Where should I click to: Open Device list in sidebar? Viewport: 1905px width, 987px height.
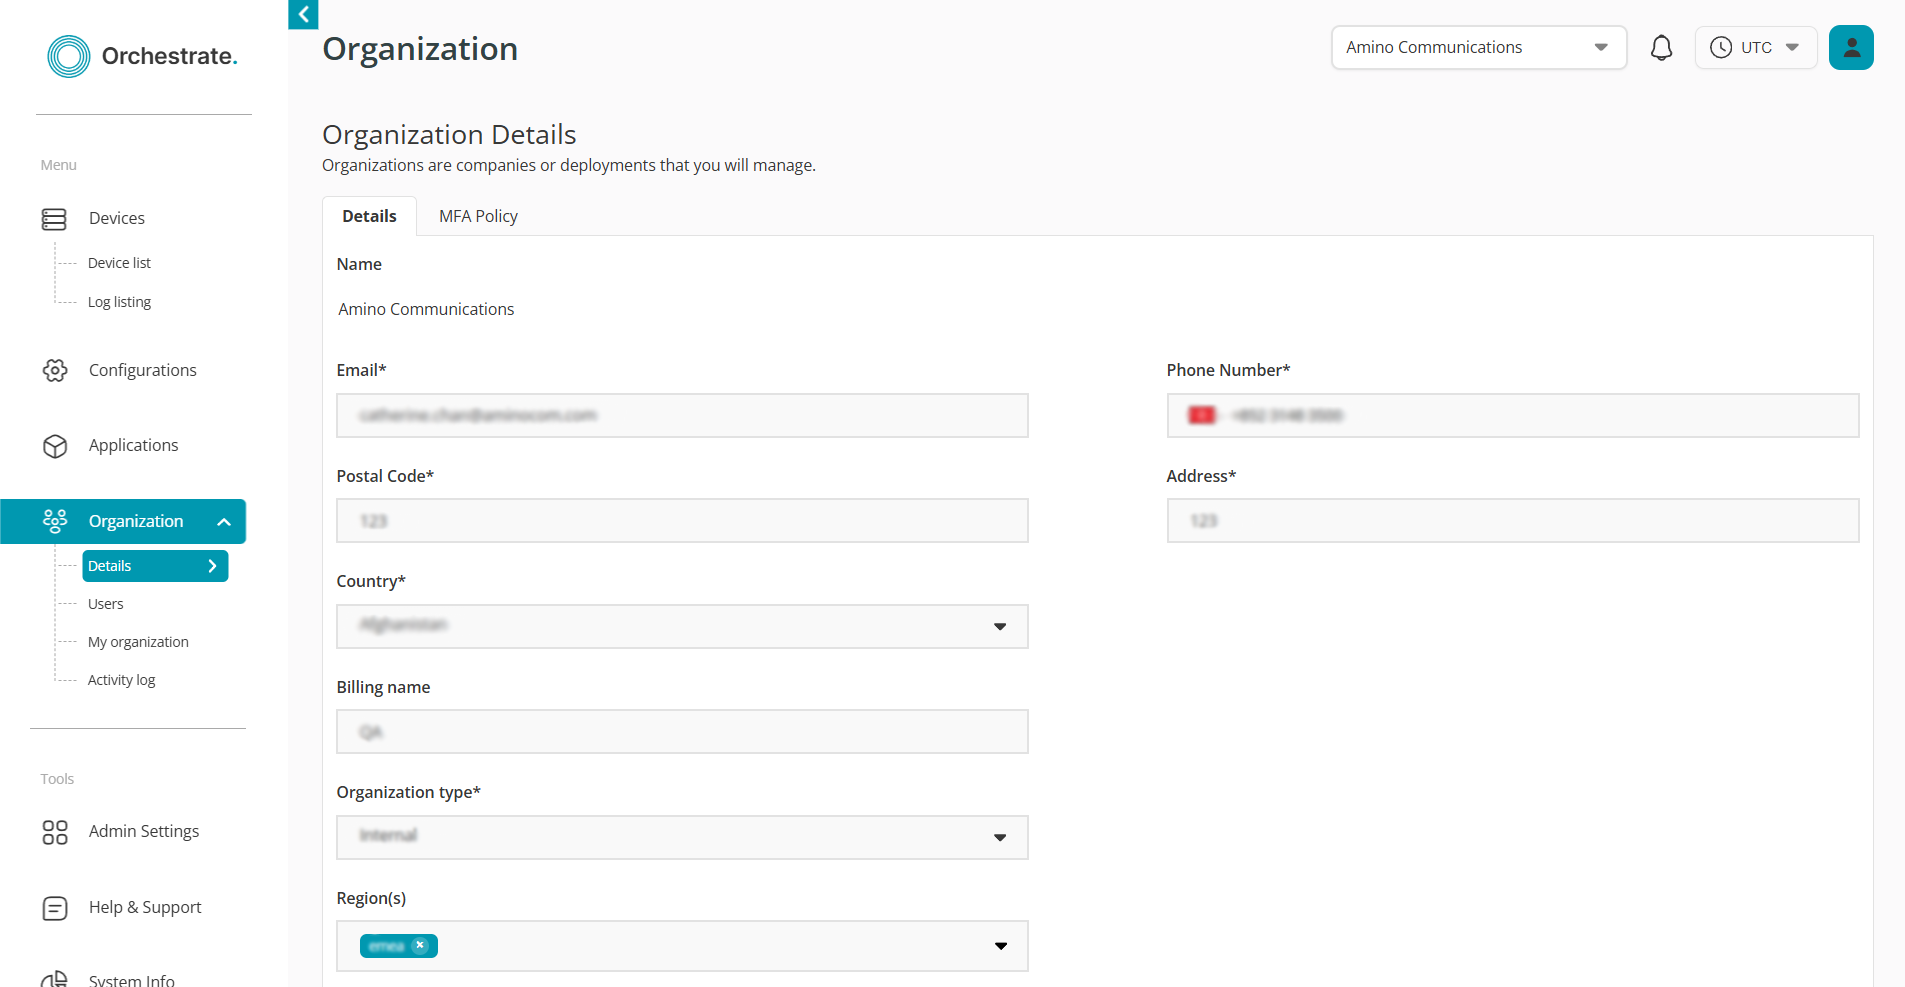pyautogui.click(x=119, y=263)
